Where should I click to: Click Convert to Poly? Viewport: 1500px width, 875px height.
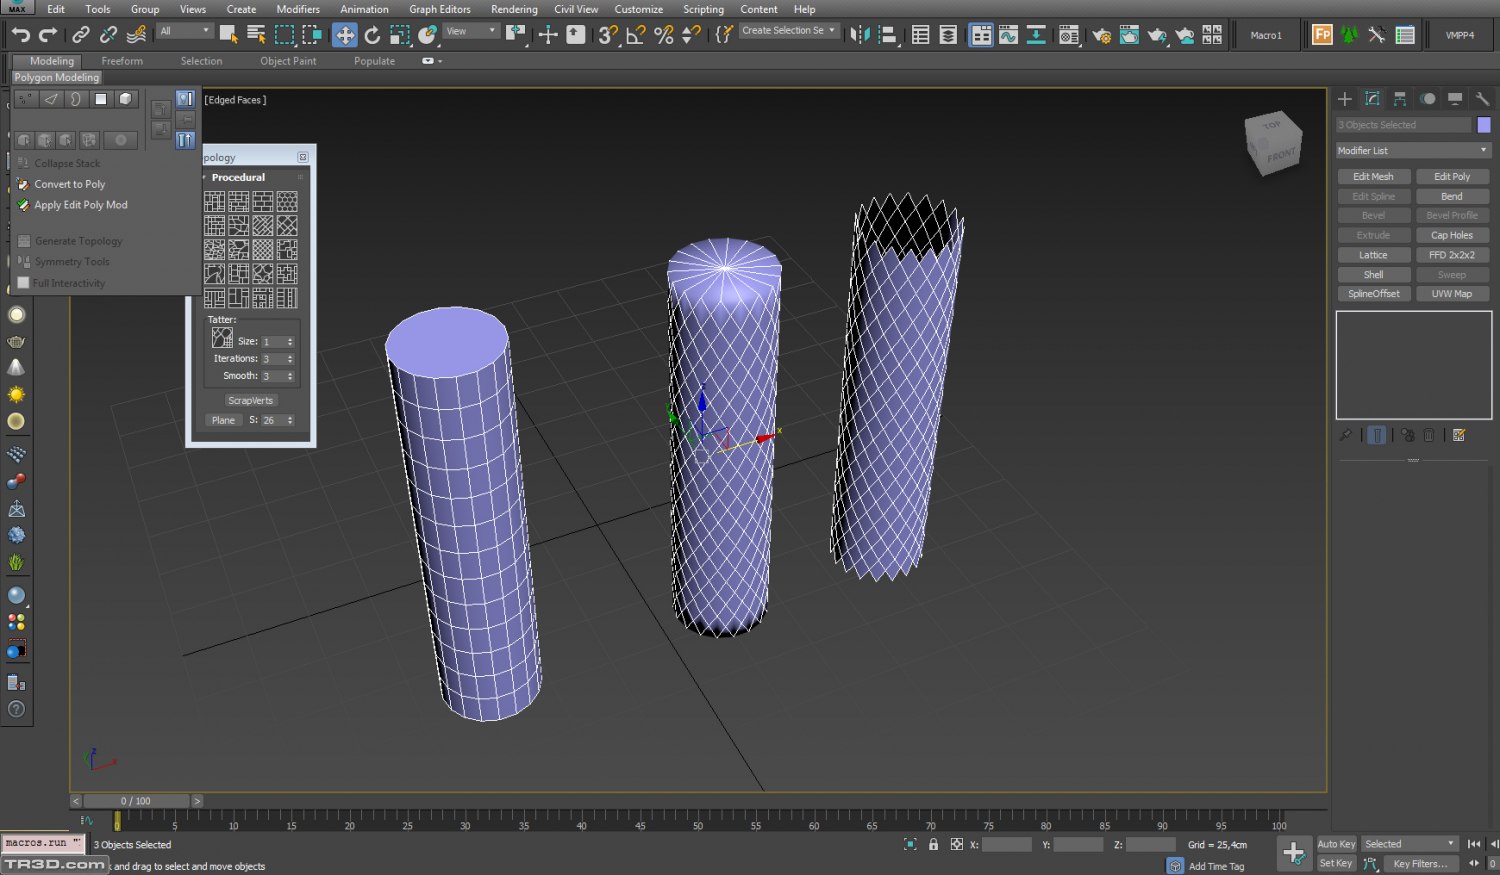[69, 184]
